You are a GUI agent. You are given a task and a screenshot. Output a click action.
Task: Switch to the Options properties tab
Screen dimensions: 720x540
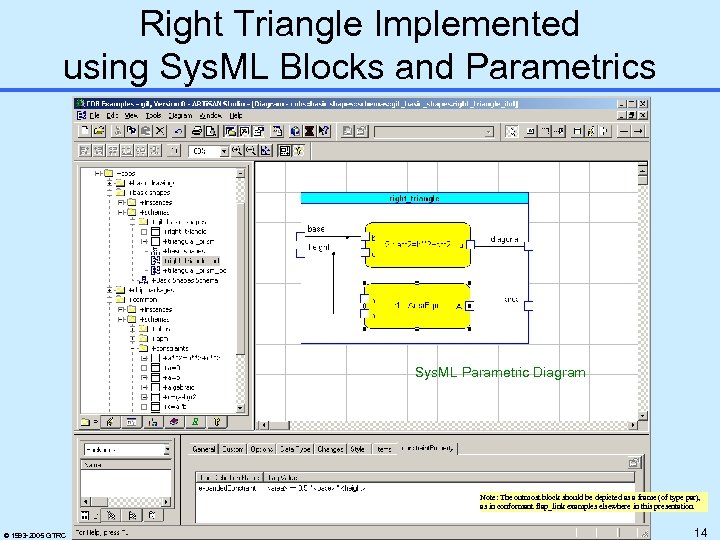[262, 449]
